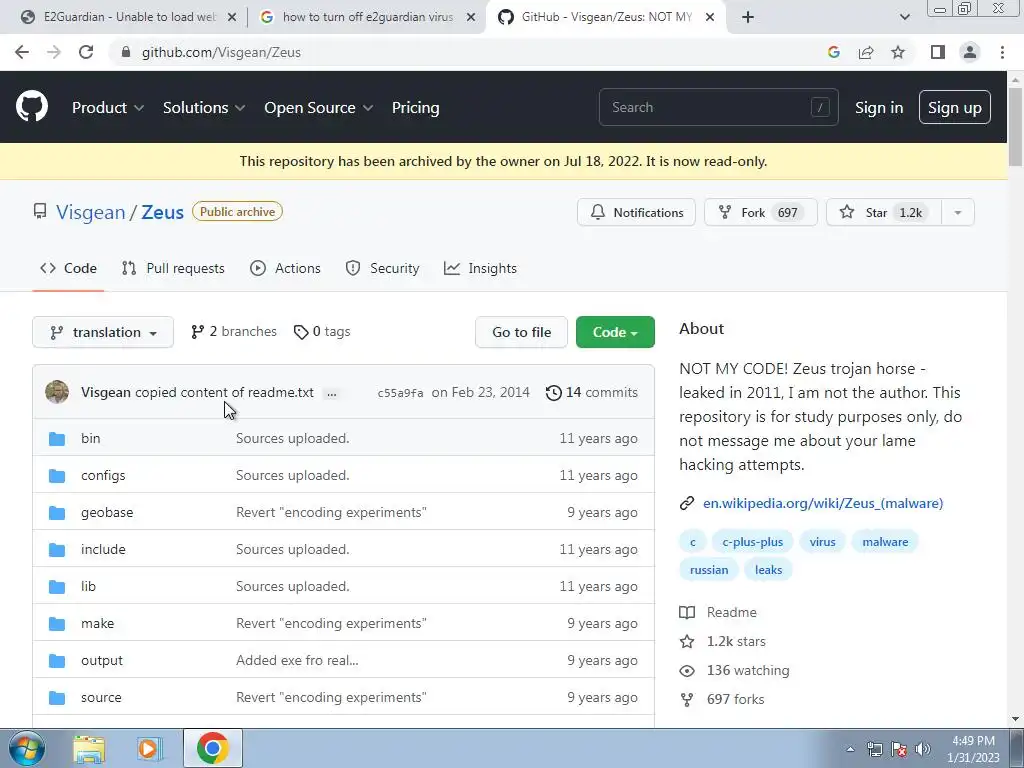Click the configs folder icon

pyautogui.click(x=57, y=475)
